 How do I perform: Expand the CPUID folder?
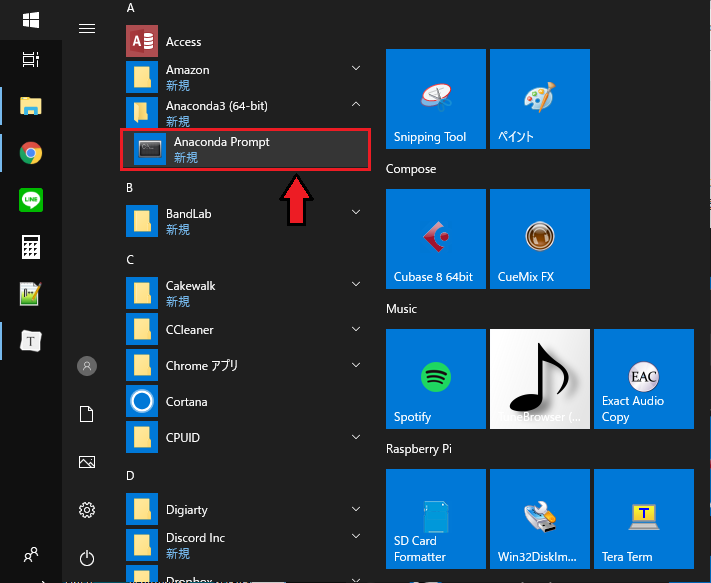tap(356, 437)
